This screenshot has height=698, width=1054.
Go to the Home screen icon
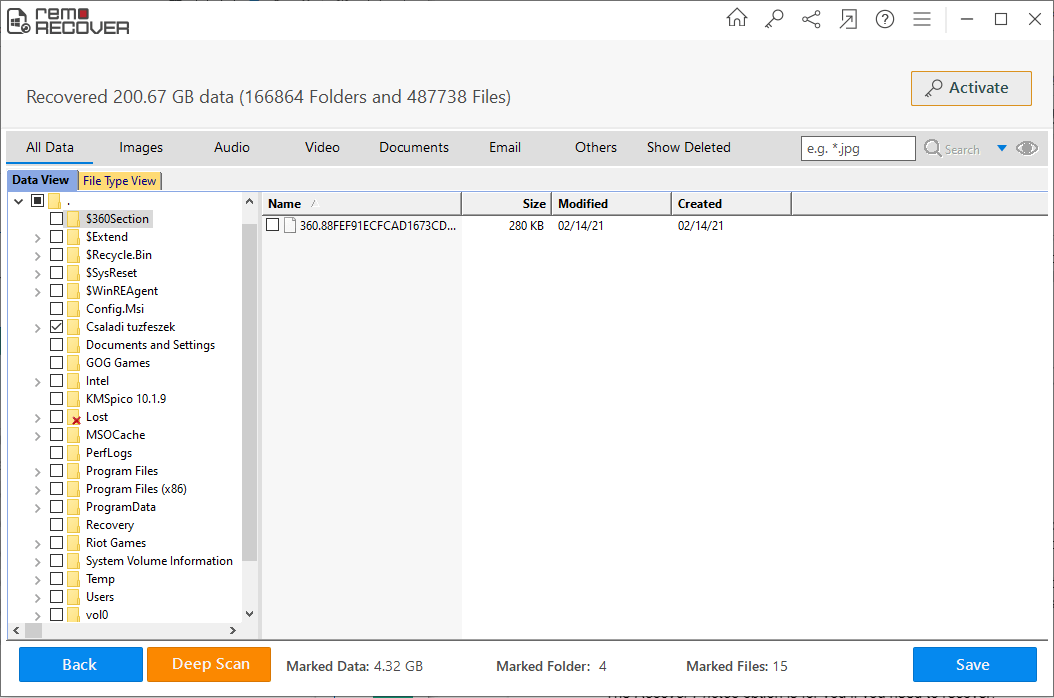pyautogui.click(x=737, y=18)
